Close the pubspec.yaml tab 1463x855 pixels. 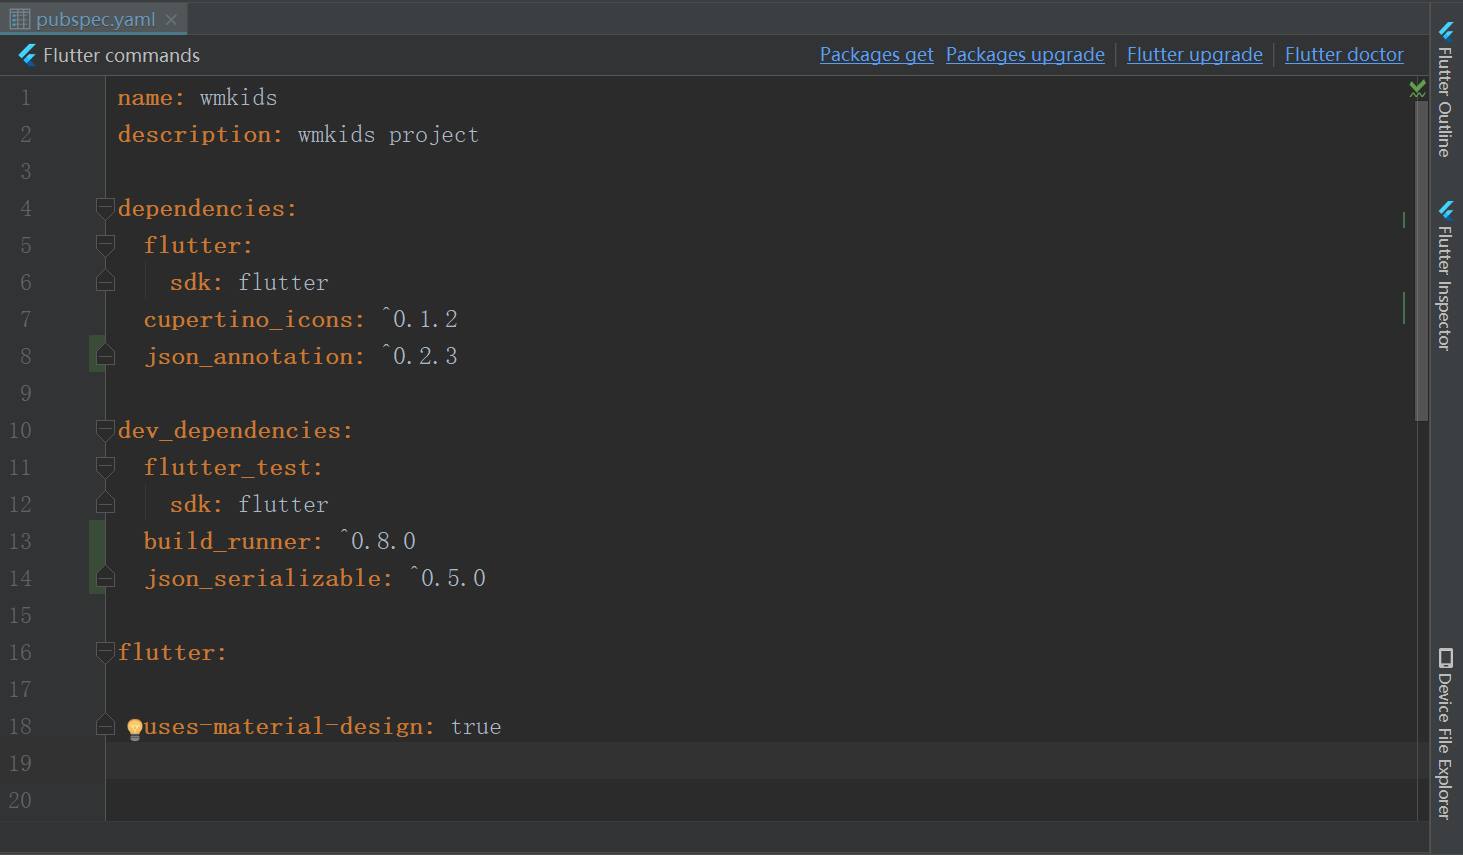point(172,19)
